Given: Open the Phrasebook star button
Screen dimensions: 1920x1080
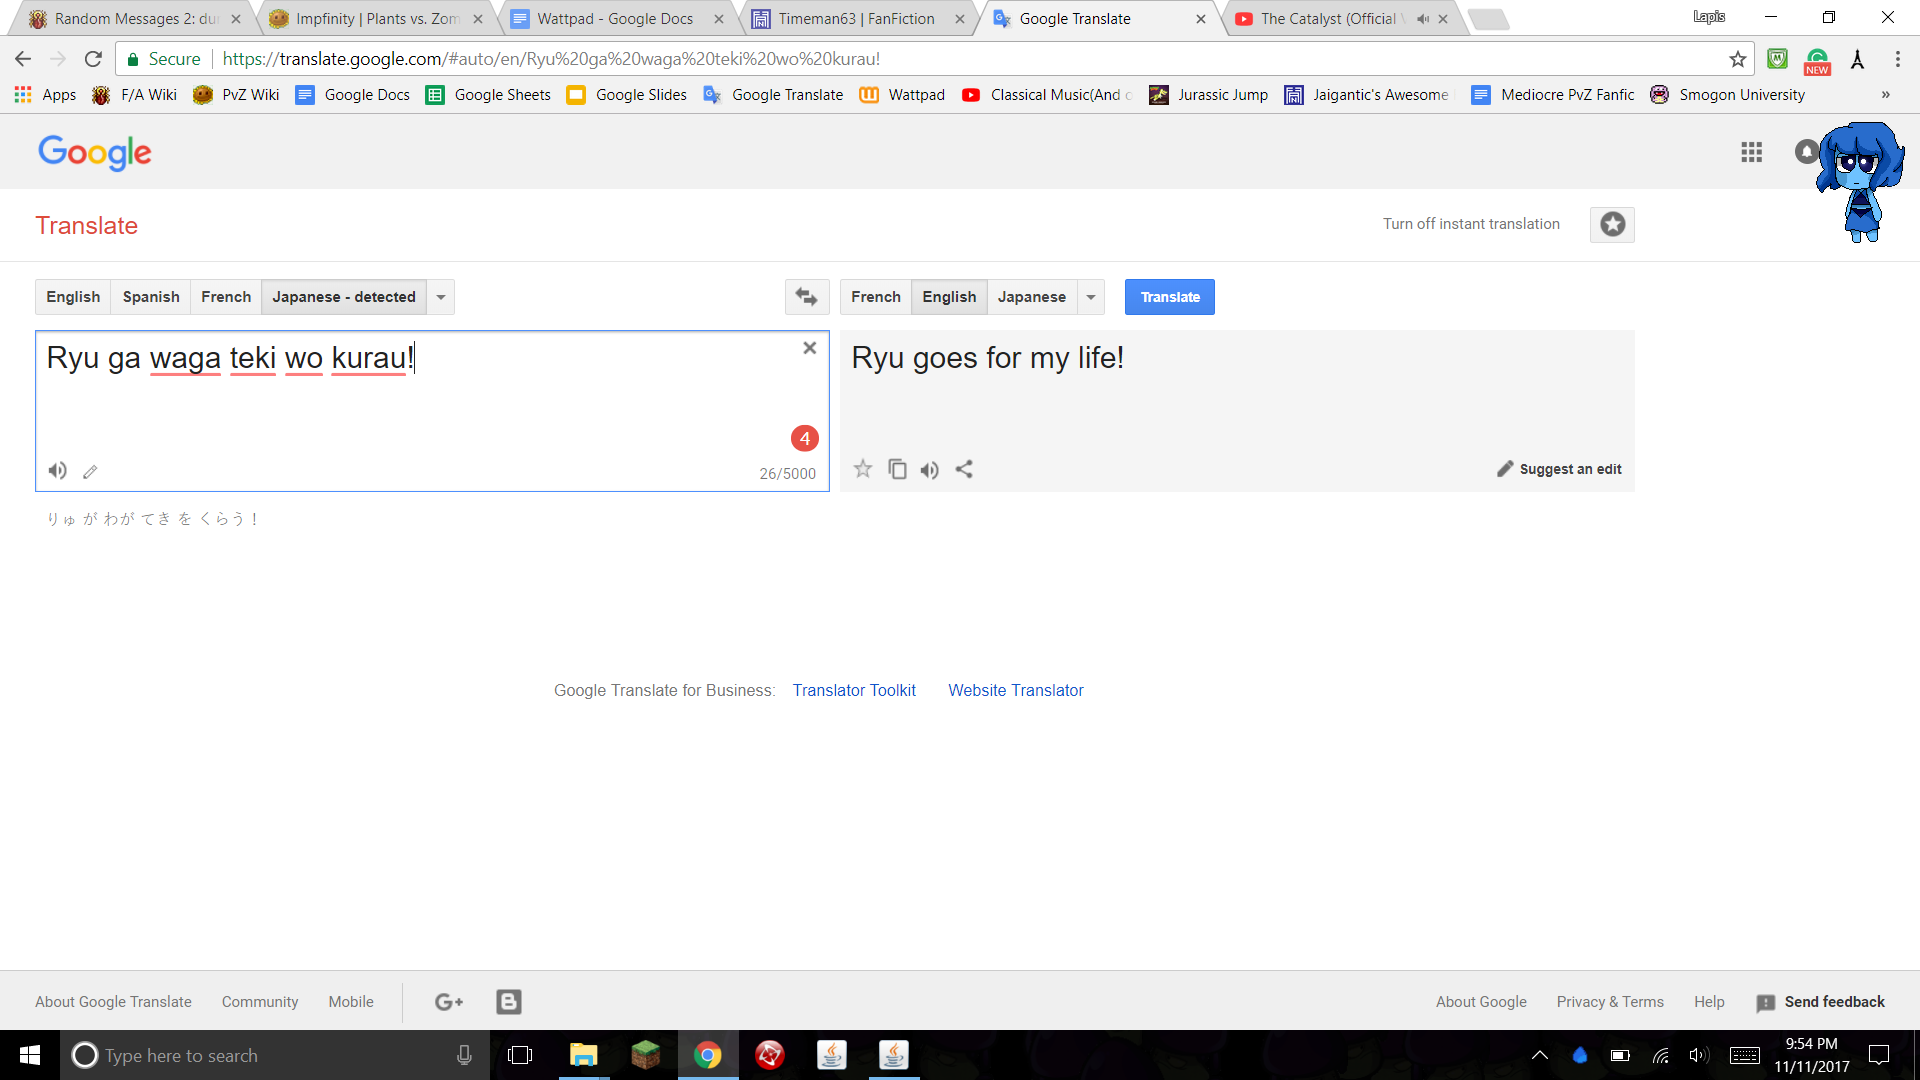Looking at the screenshot, I should coord(1612,225).
